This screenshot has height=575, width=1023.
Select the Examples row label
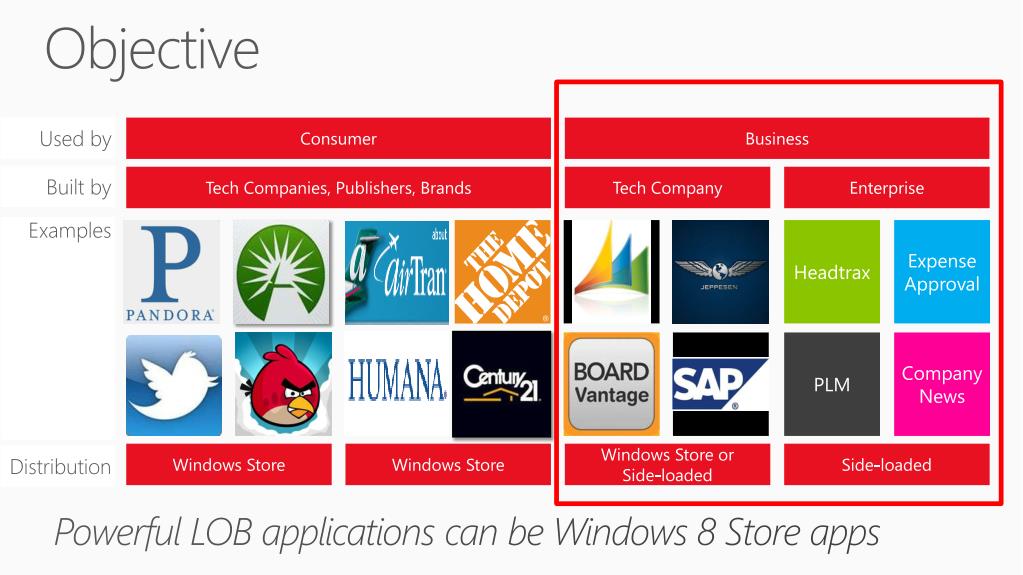[70, 231]
